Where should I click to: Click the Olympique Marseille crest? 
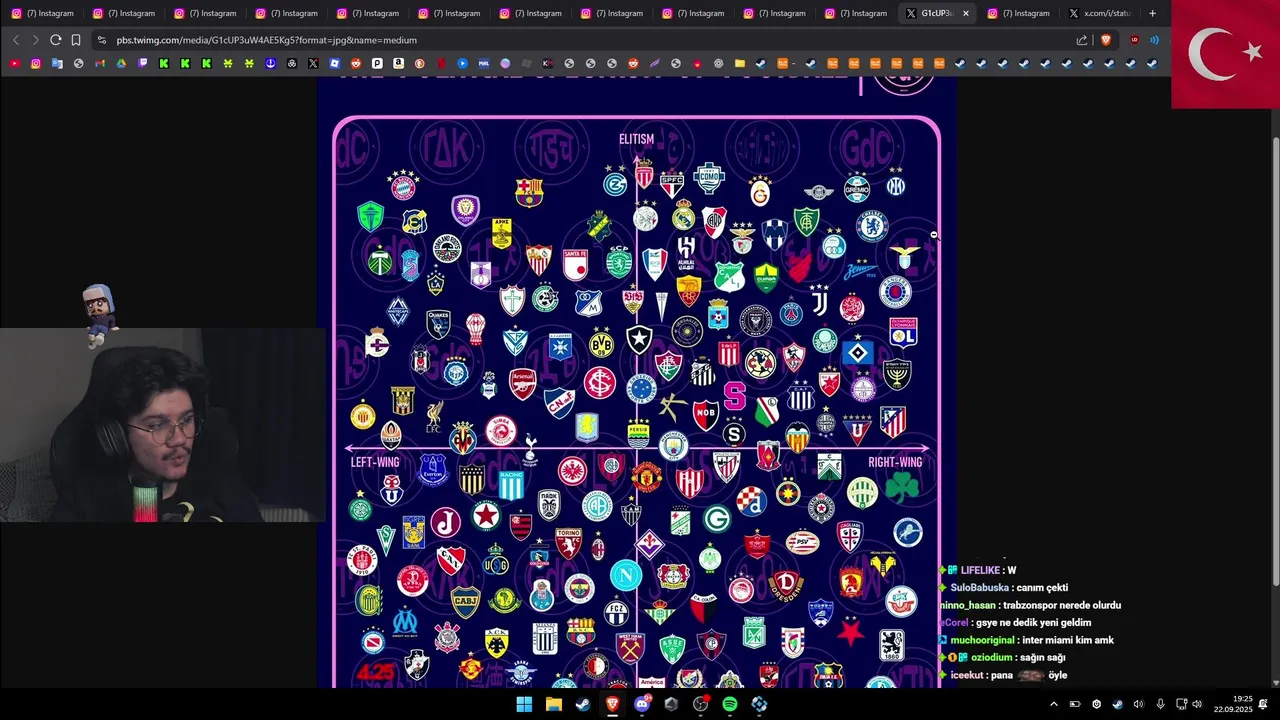(405, 622)
